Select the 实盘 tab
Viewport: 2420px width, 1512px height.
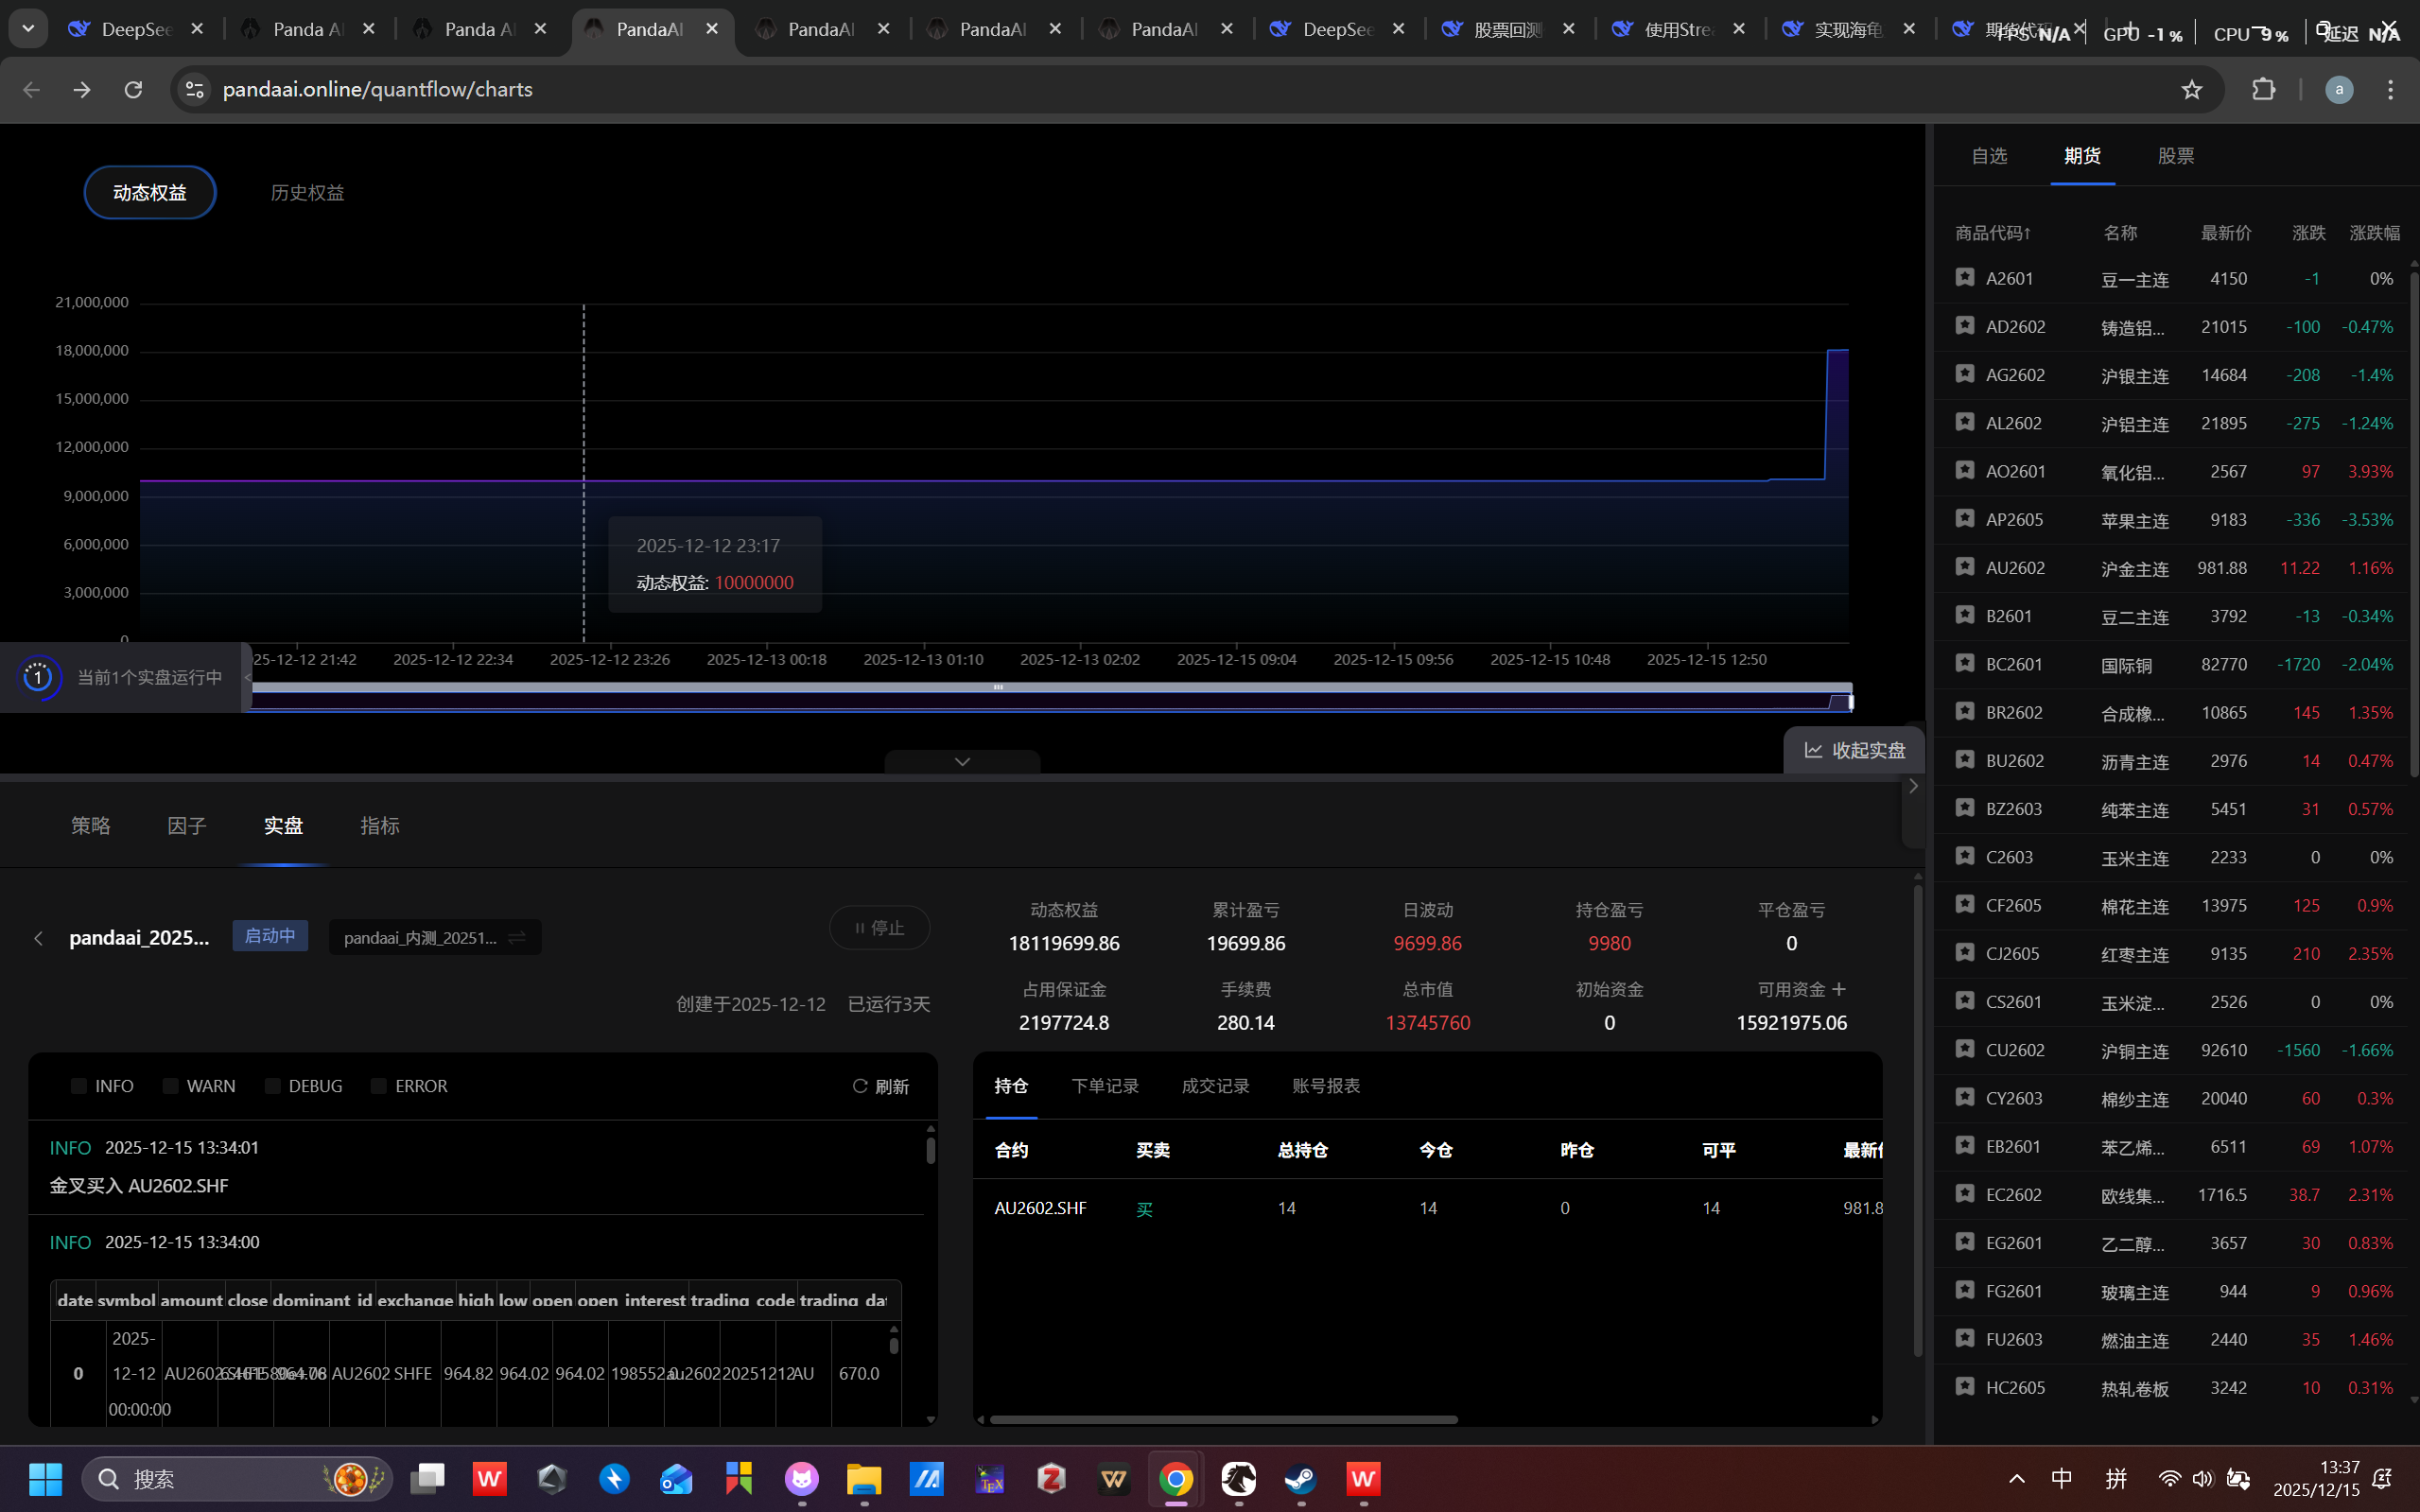point(283,825)
